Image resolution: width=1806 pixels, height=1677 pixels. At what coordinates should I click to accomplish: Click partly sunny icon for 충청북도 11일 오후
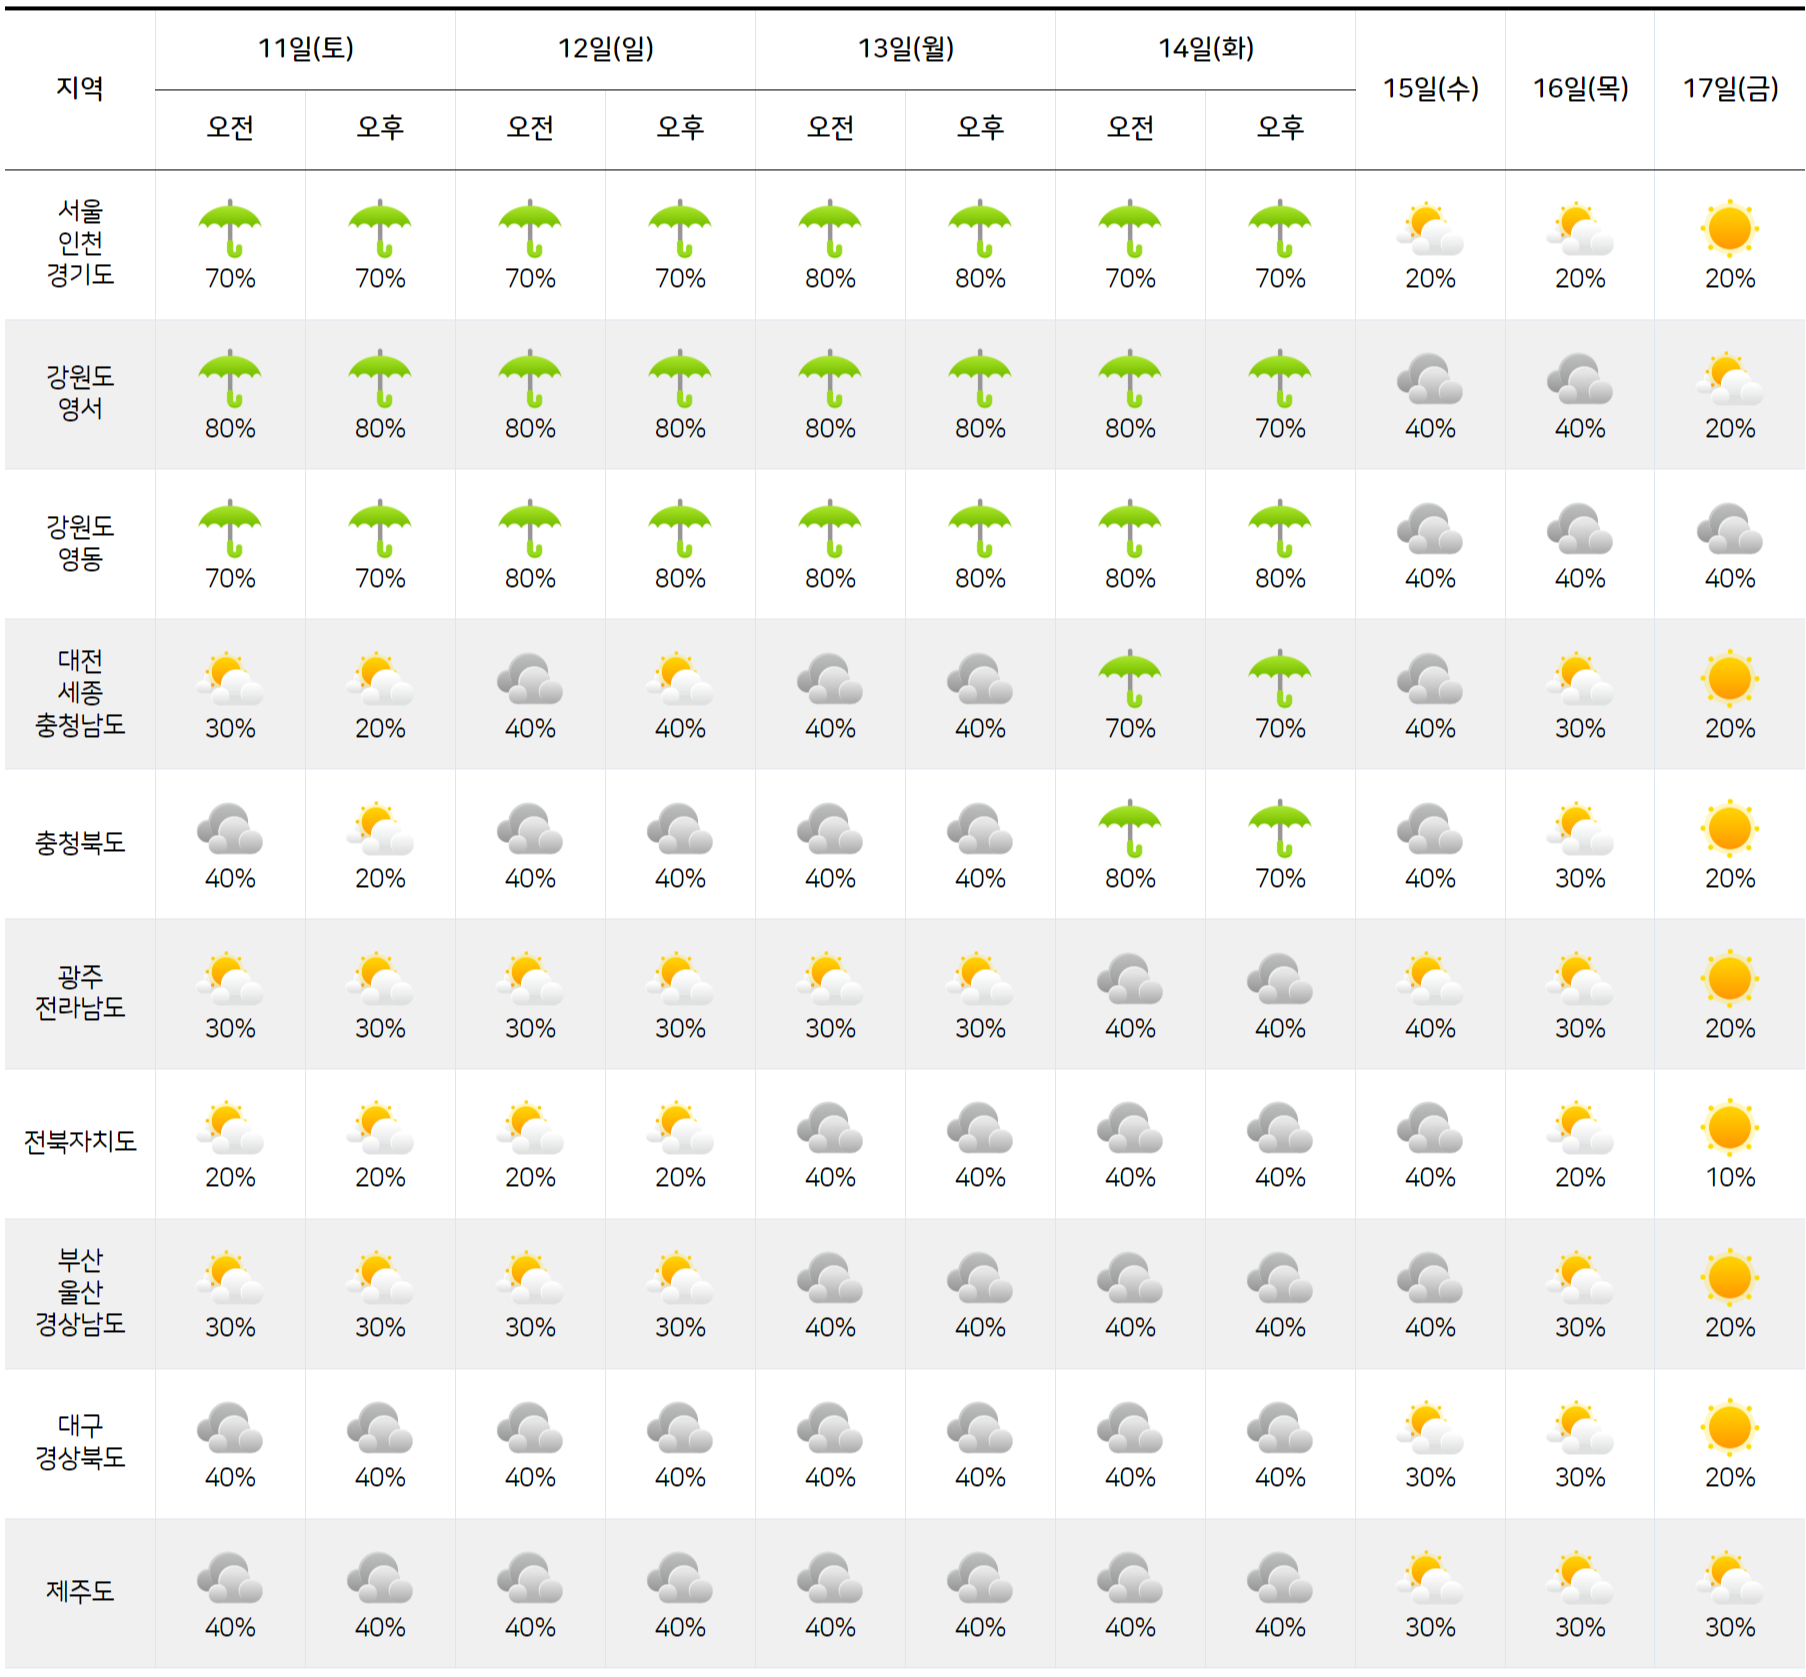coord(380,829)
